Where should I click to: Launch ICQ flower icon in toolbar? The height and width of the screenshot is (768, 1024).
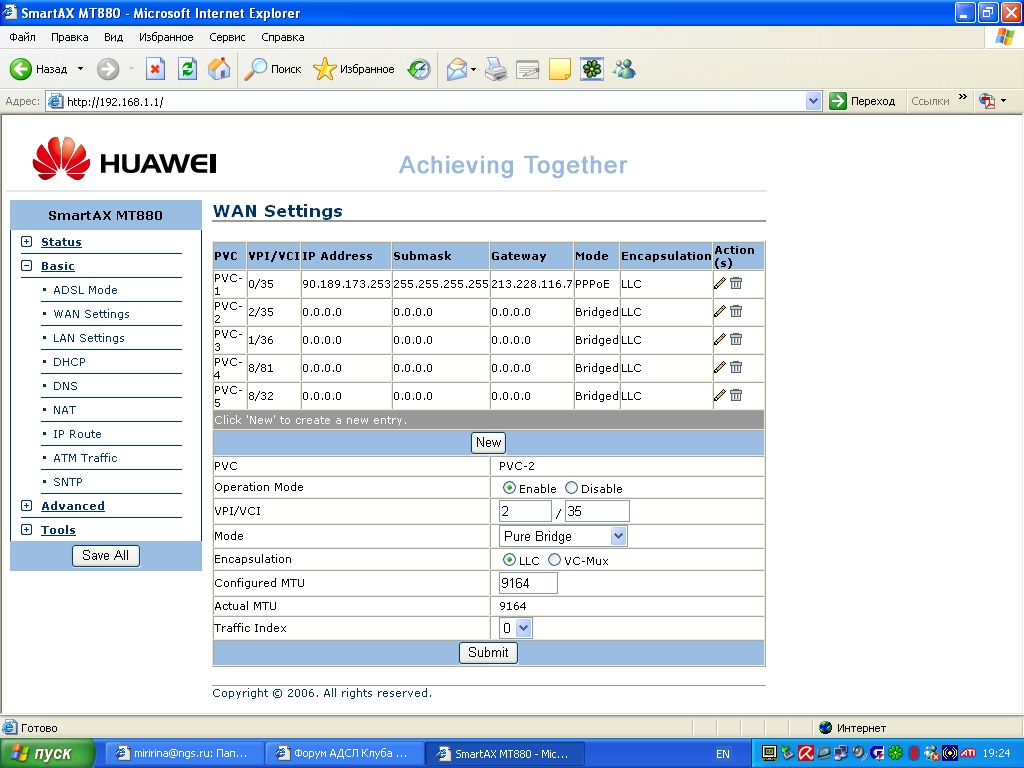click(x=592, y=69)
